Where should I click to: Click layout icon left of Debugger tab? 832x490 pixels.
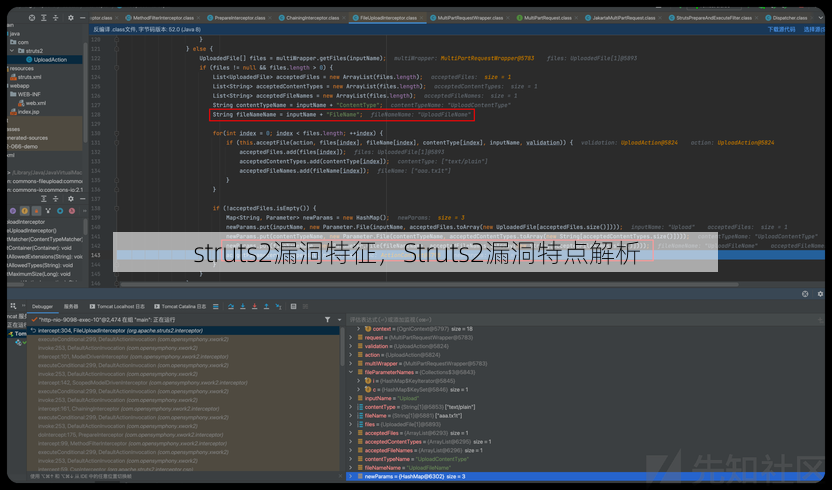point(13,306)
